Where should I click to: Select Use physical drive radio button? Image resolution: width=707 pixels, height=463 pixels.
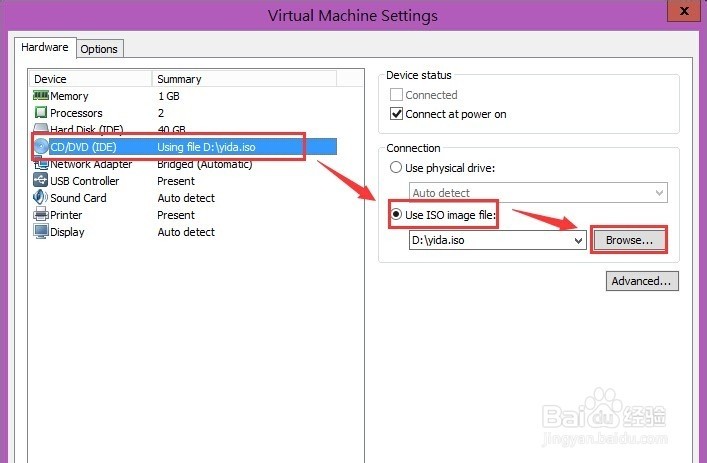click(x=396, y=168)
